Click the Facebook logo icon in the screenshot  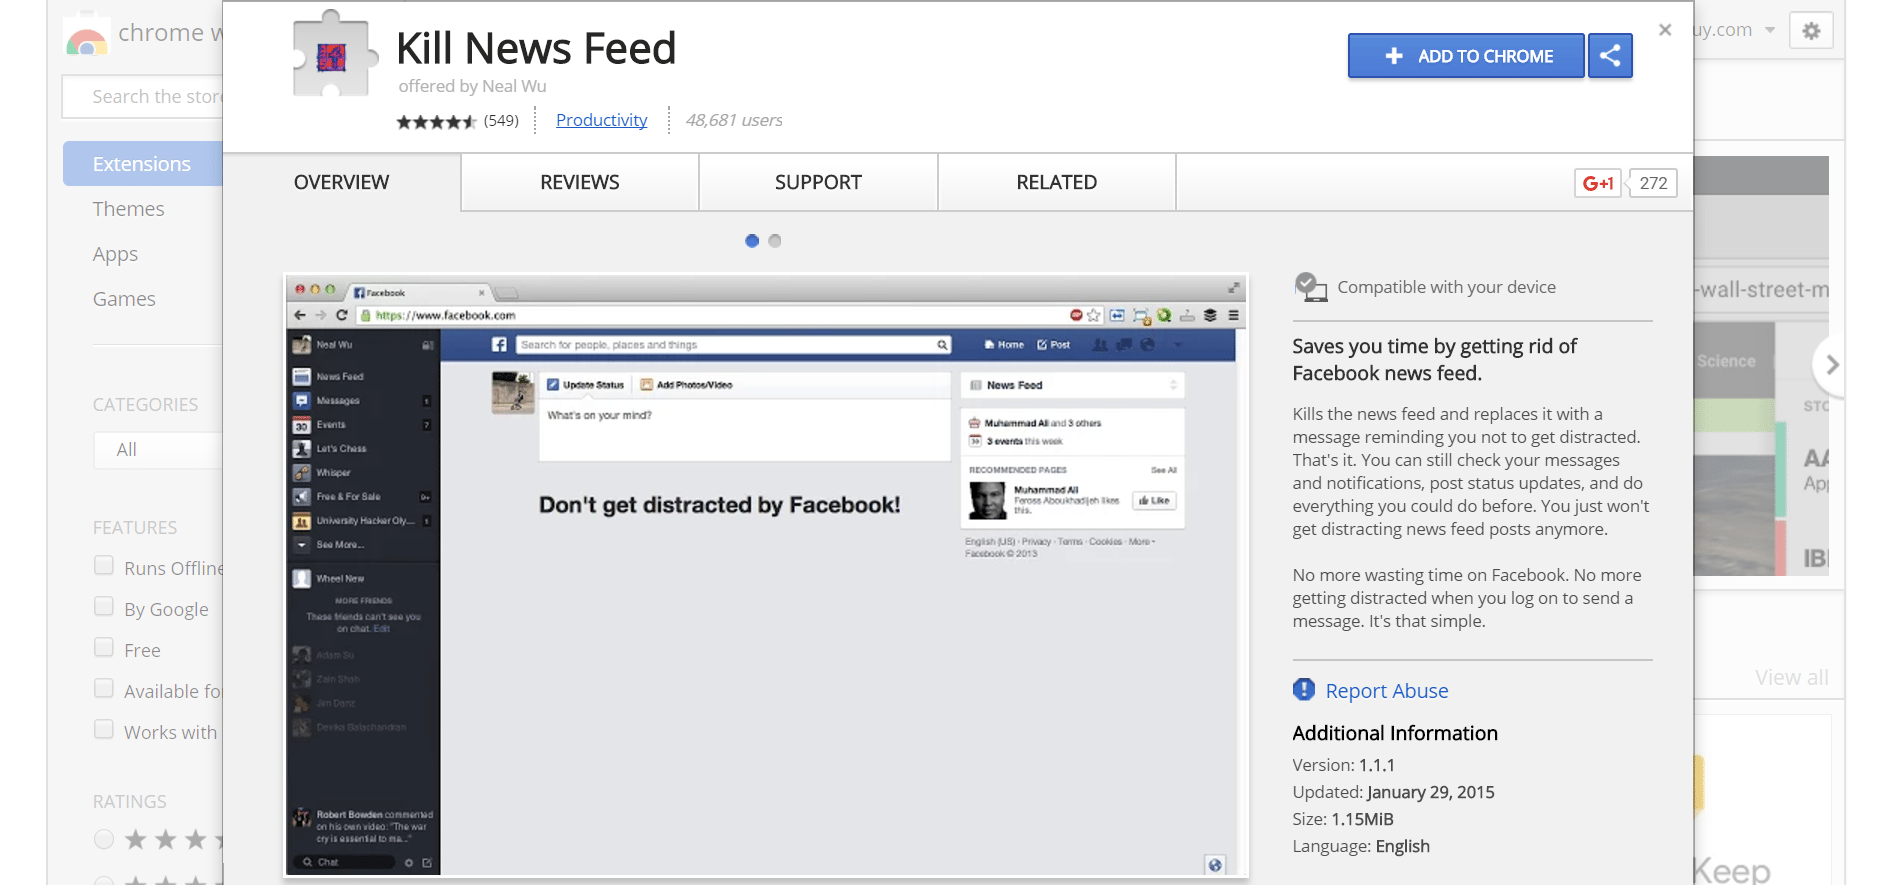[499, 345]
